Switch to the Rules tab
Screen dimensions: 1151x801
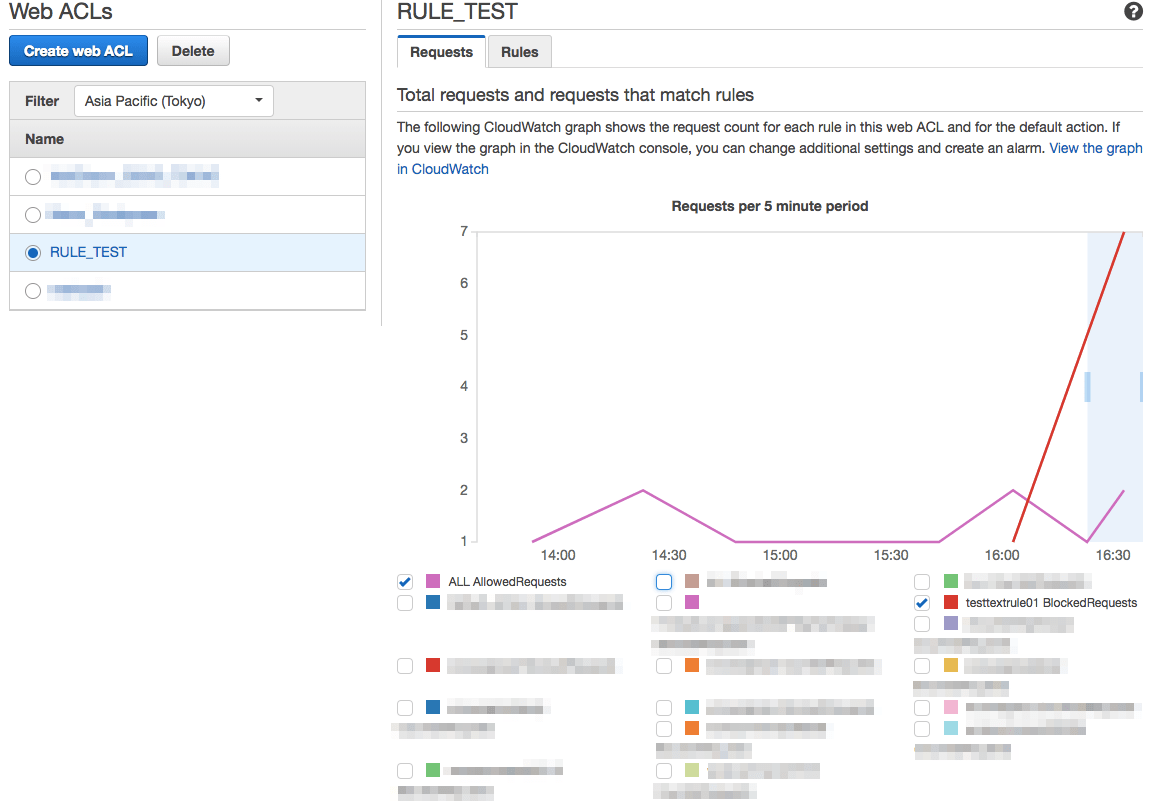[519, 52]
